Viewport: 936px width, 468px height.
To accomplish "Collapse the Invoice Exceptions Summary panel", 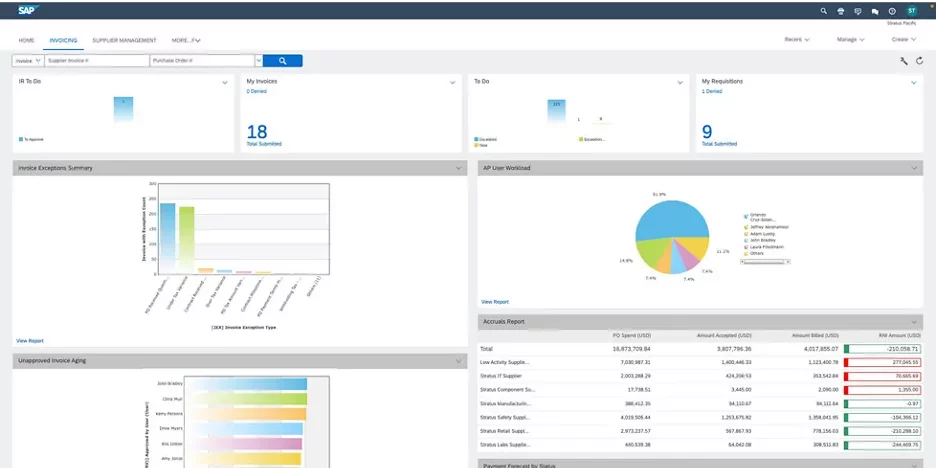I will click(458, 168).
